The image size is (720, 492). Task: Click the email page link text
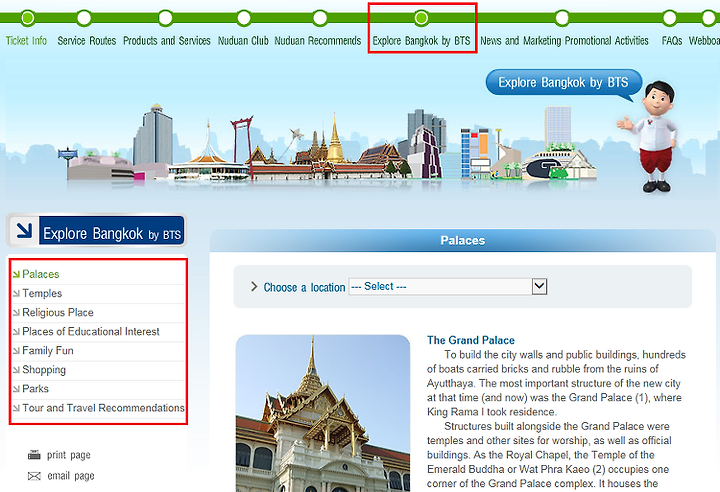tap(71, 476)
